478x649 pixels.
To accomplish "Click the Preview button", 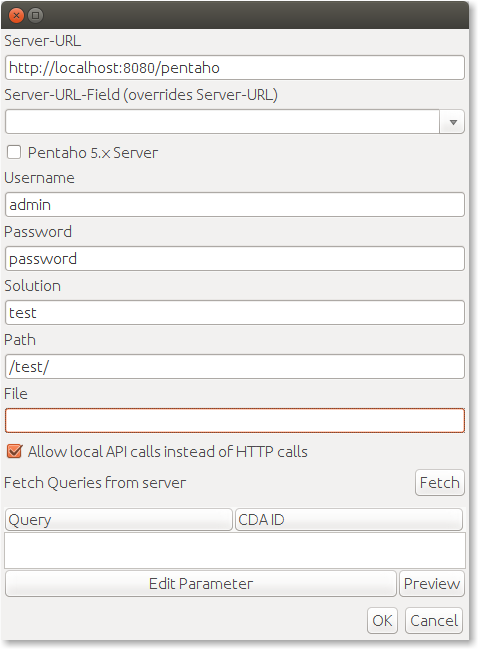I will (x=432, y=584).
